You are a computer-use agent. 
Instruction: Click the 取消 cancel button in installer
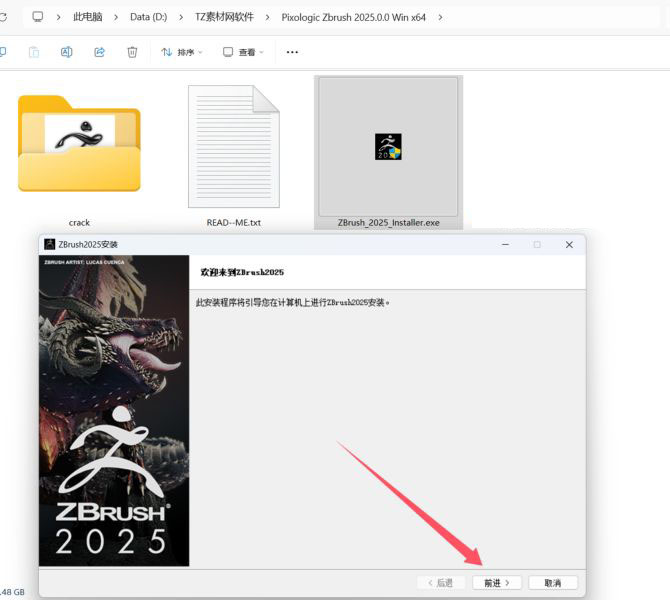553,583
